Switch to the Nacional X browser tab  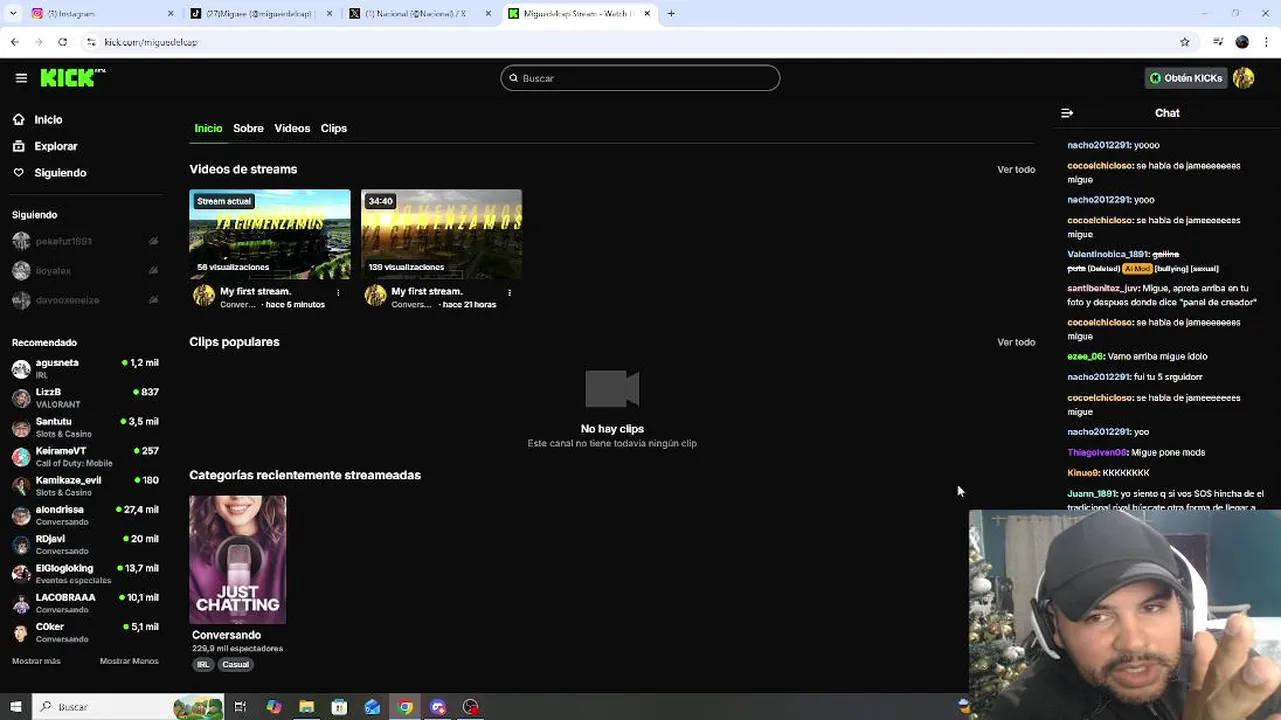pyautogui.click(x=420, y=14)
